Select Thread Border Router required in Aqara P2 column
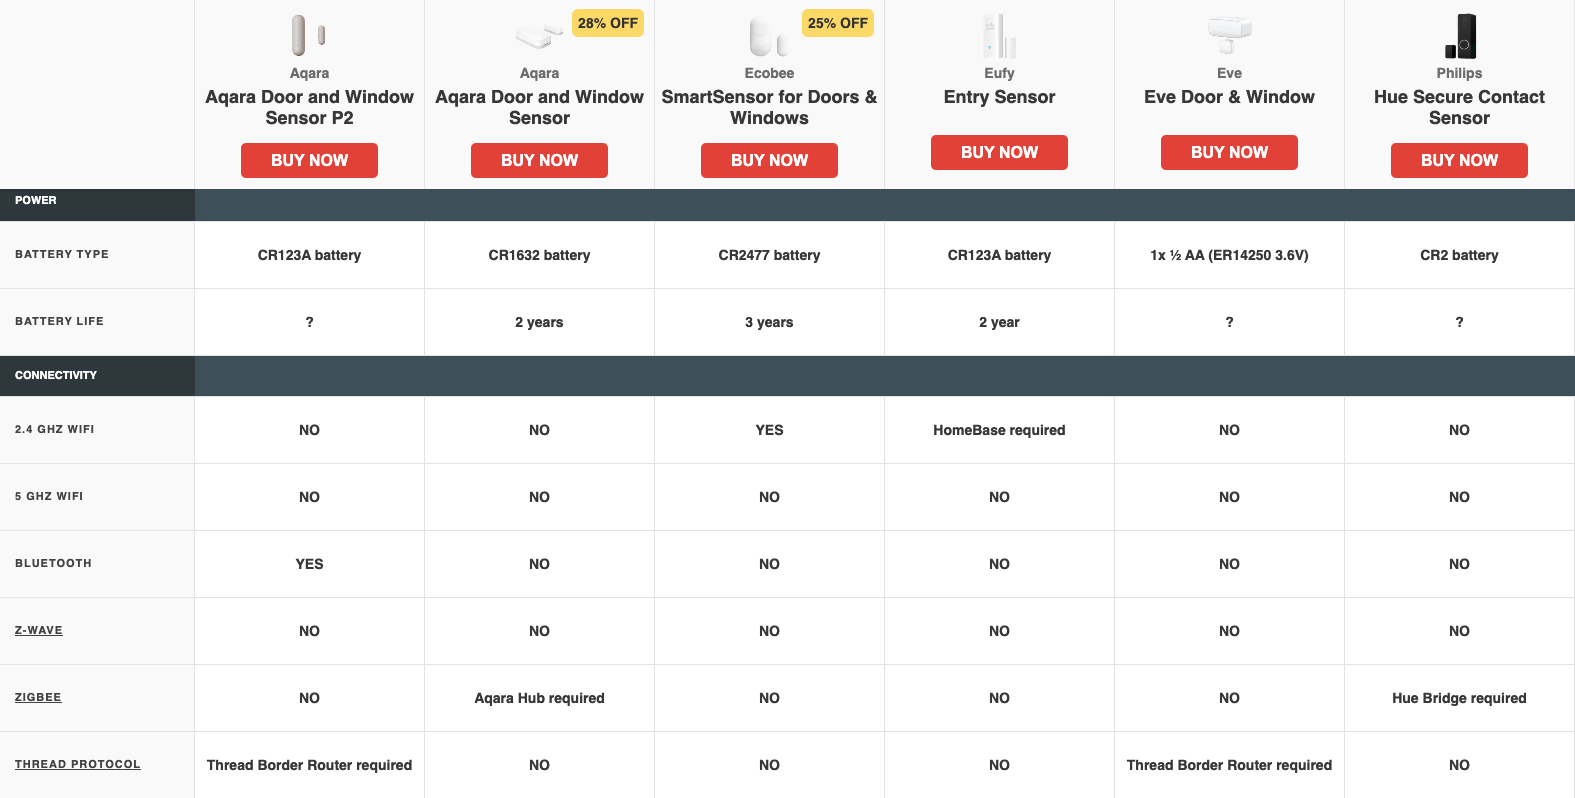Screen dimensions: 1575x798 tap(309, 765)
